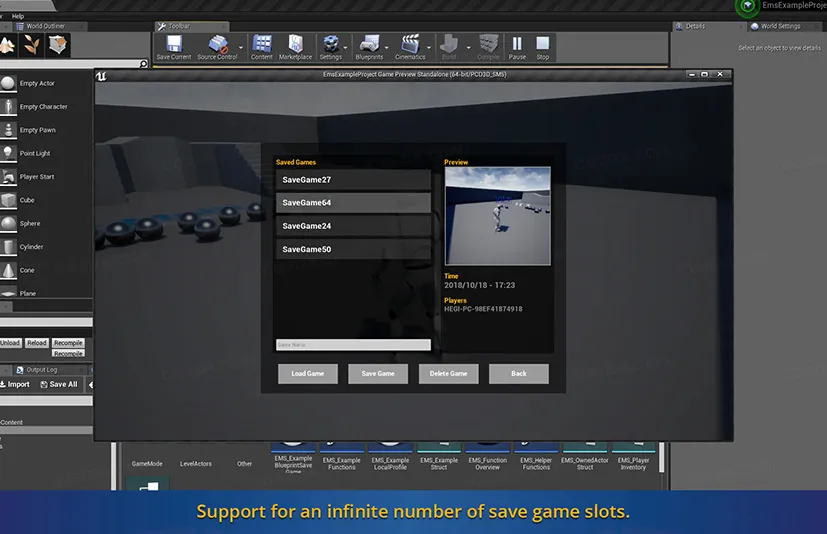Click the Save Game button
Image resolution: width=827 pixels, height=534 pixels.
pos(378,374)
